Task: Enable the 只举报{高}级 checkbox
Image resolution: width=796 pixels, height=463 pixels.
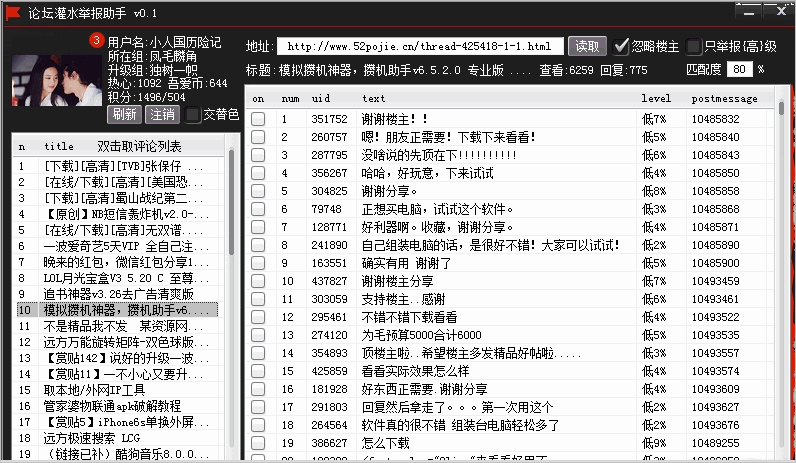Action: [693, 47]
